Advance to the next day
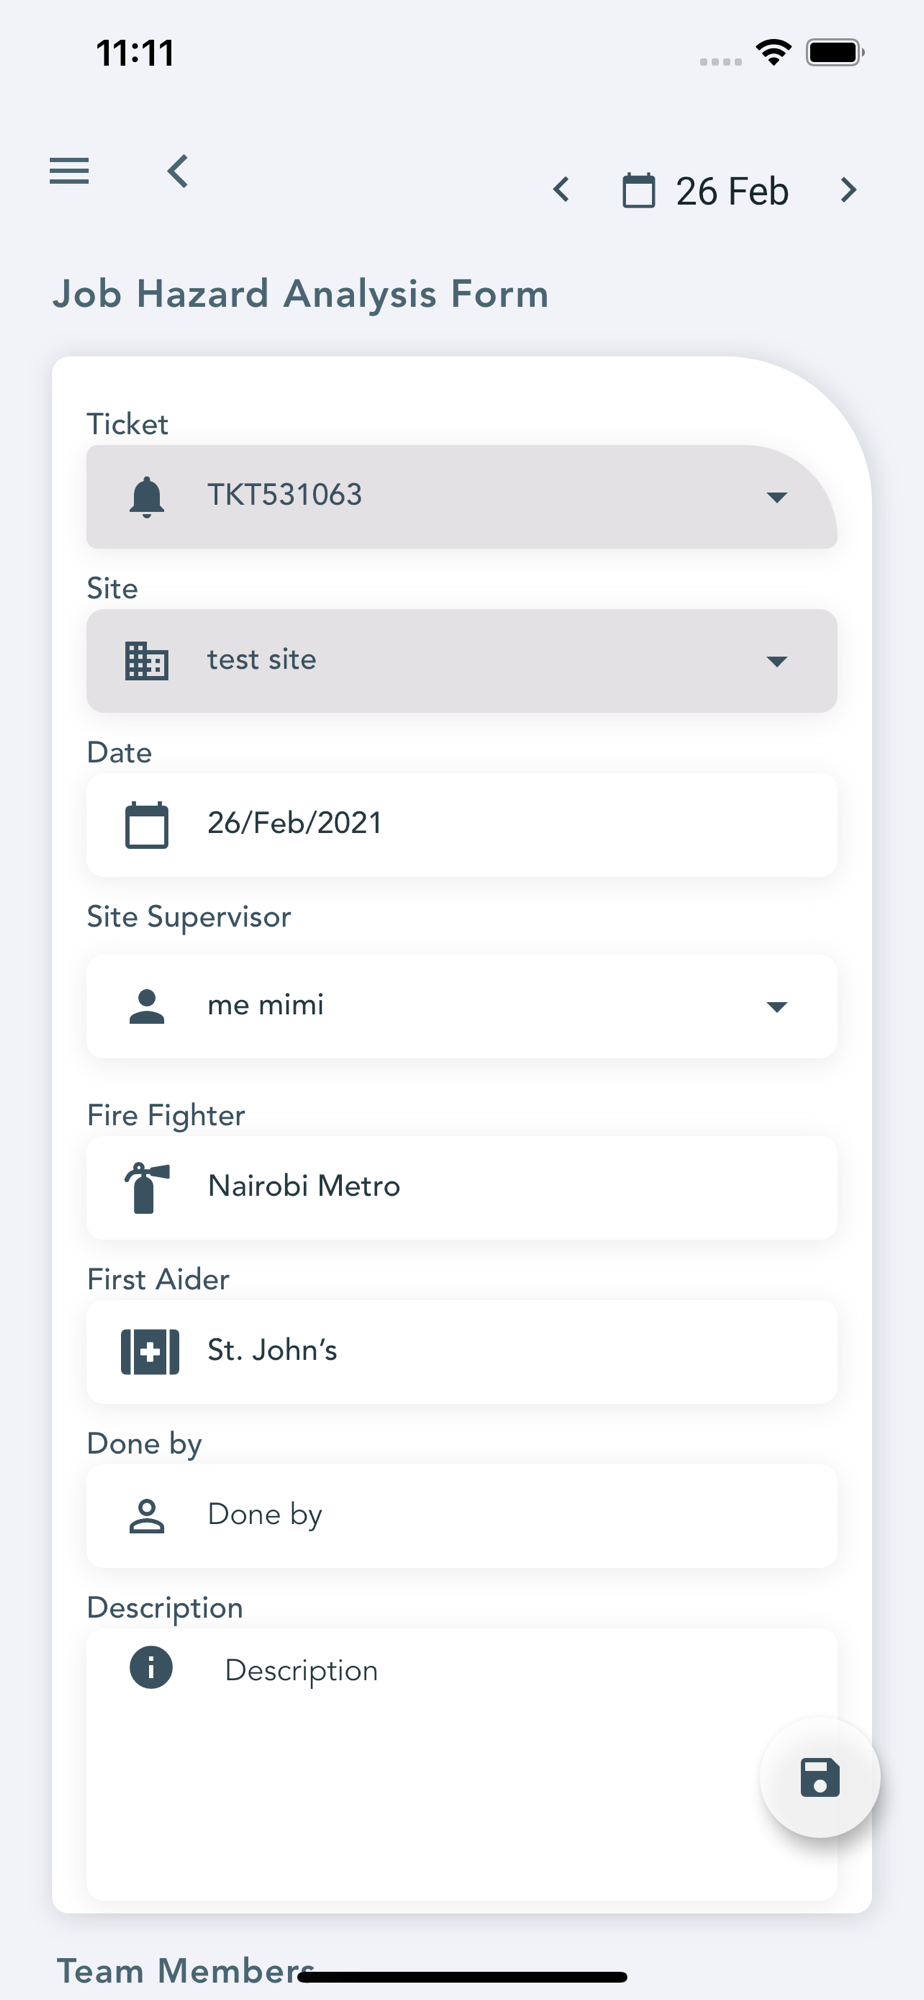The height and width of the screenshot is (2000, 924). [x=848, y=190]
